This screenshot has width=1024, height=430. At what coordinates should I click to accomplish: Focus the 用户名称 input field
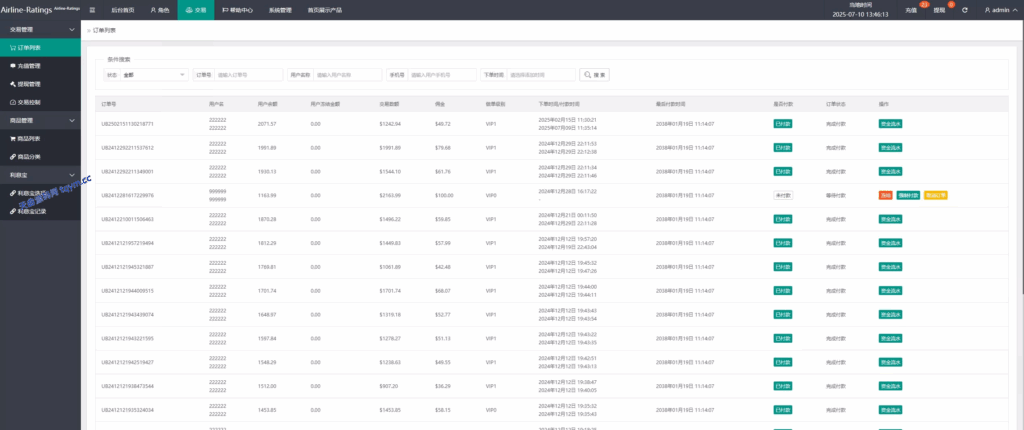coord(347,75)
